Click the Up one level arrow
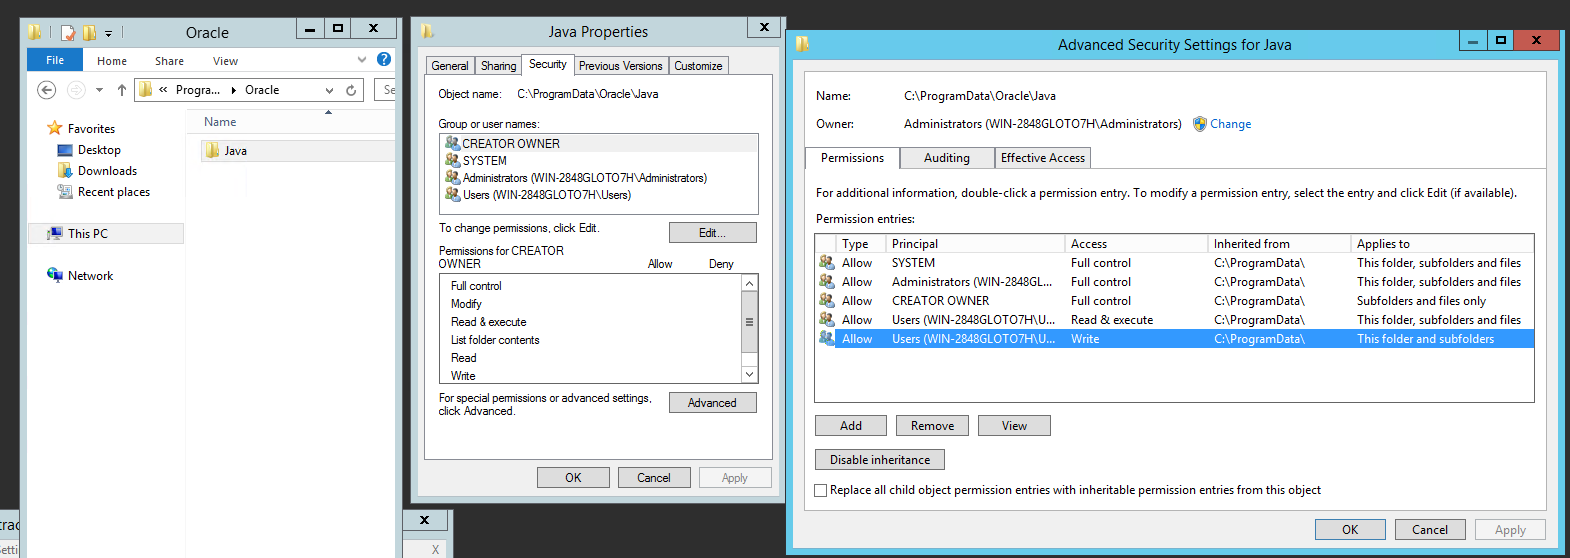1570x558 pixels. [x=122, y=90]
